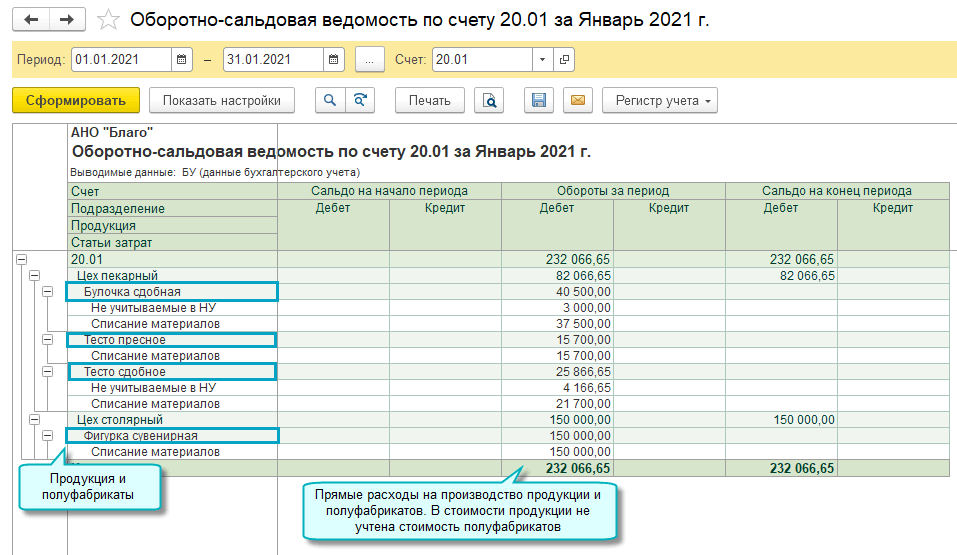Click debit turnover cell 4 166,65
957x555 pixels.
(x=557, y=388)
